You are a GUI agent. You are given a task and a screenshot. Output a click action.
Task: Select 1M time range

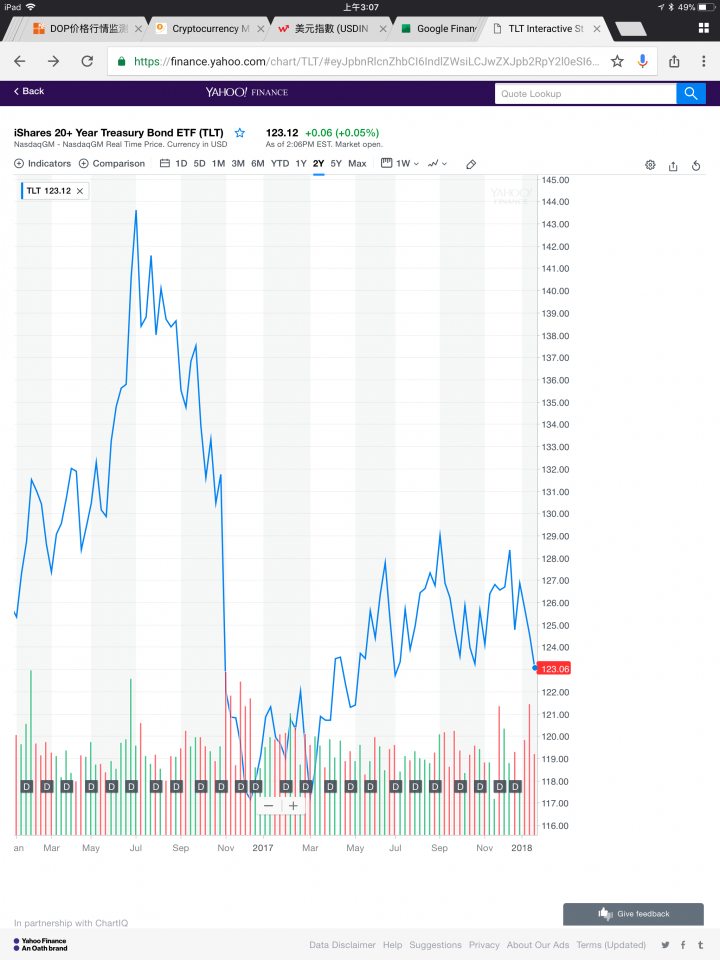click(x=219, y=163)
